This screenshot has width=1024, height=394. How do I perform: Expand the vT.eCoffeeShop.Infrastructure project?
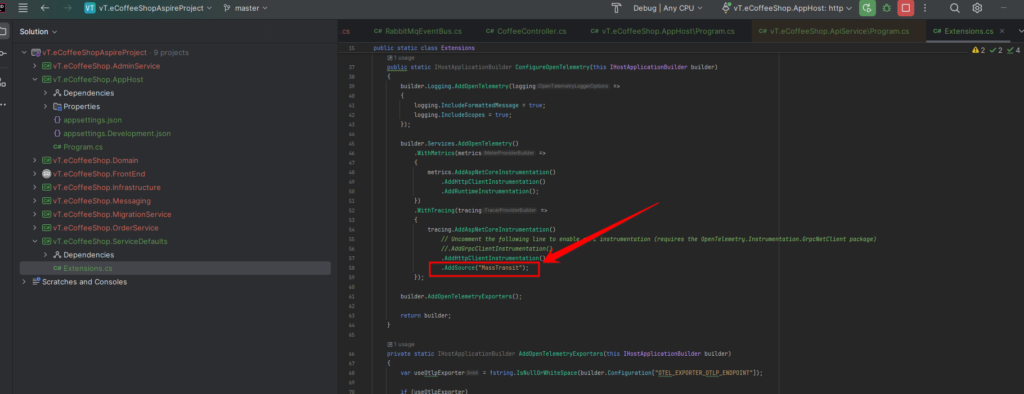coord(35,188)
